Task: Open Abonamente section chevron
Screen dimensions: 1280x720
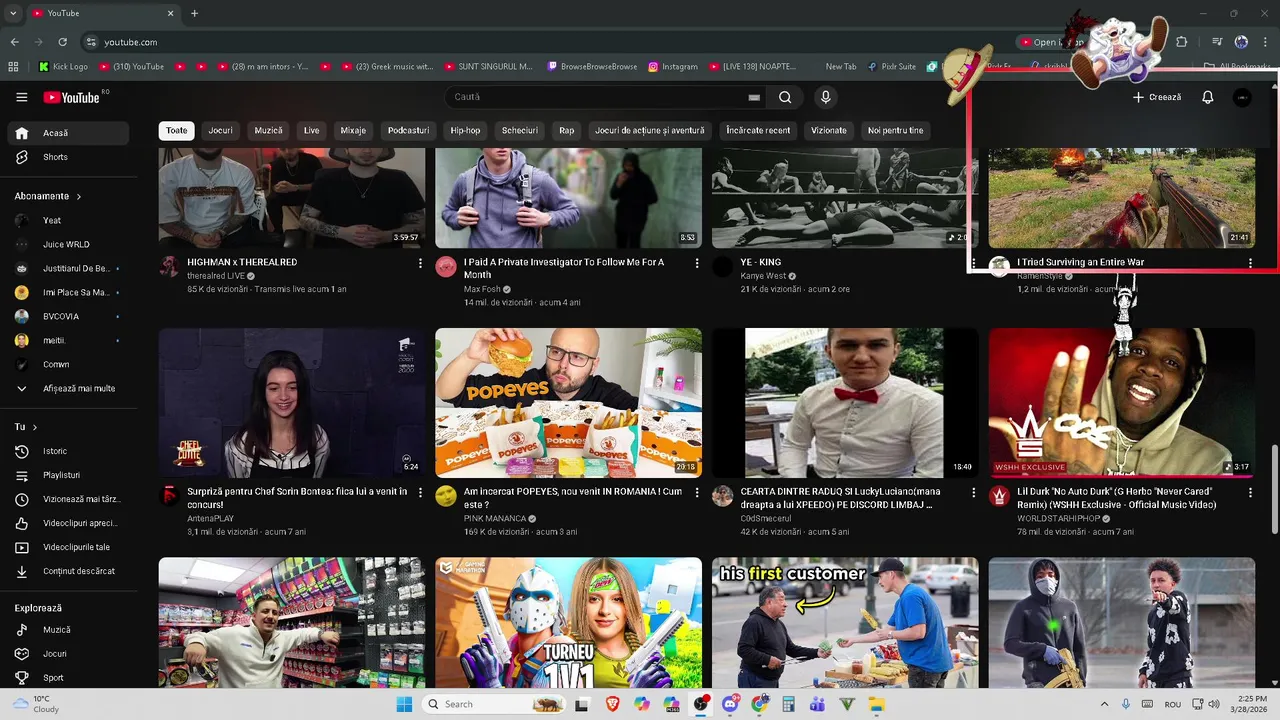Action: (79, 197)
